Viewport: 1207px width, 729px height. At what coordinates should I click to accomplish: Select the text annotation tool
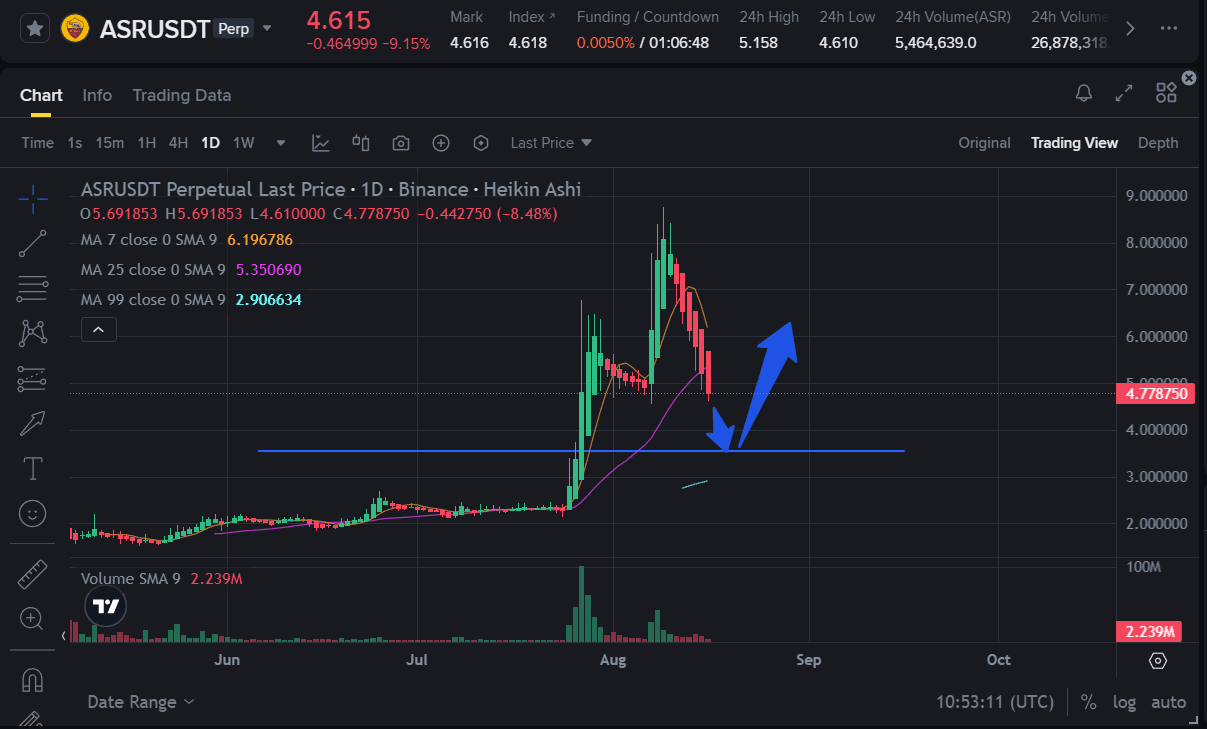pos(33,468)
